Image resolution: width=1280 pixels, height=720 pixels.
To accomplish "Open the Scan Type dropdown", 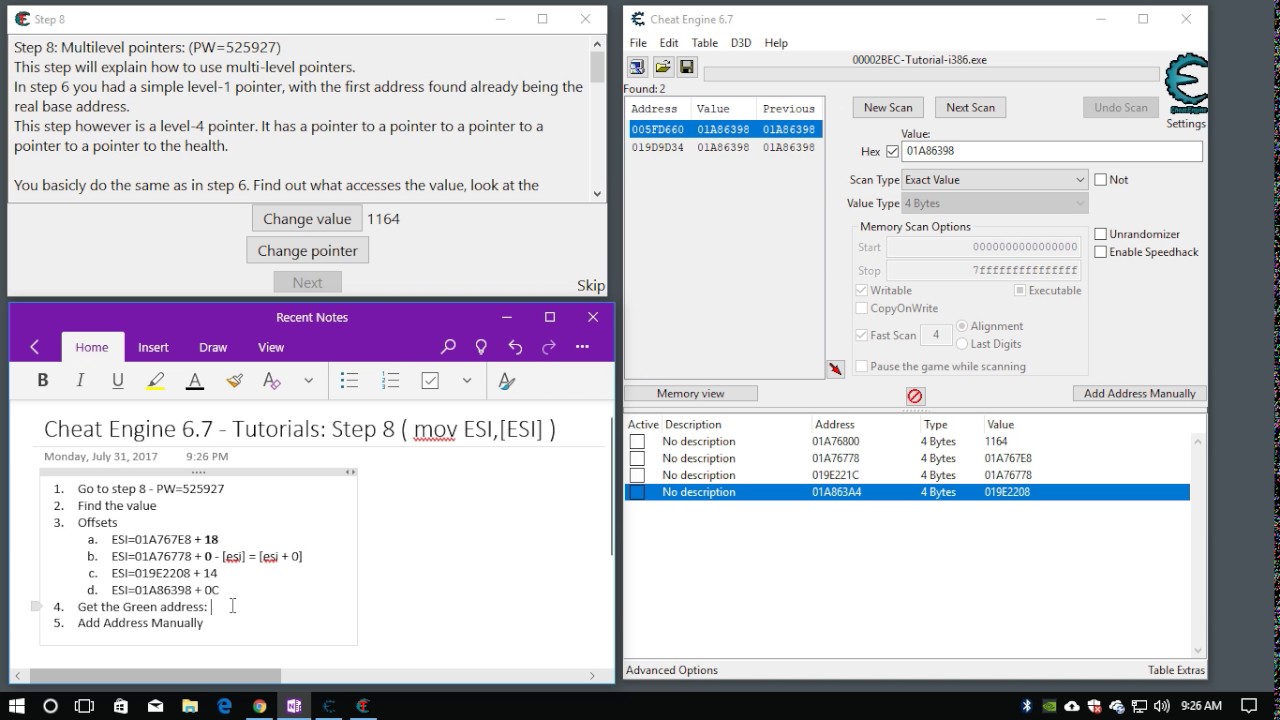I will [994, 180].
